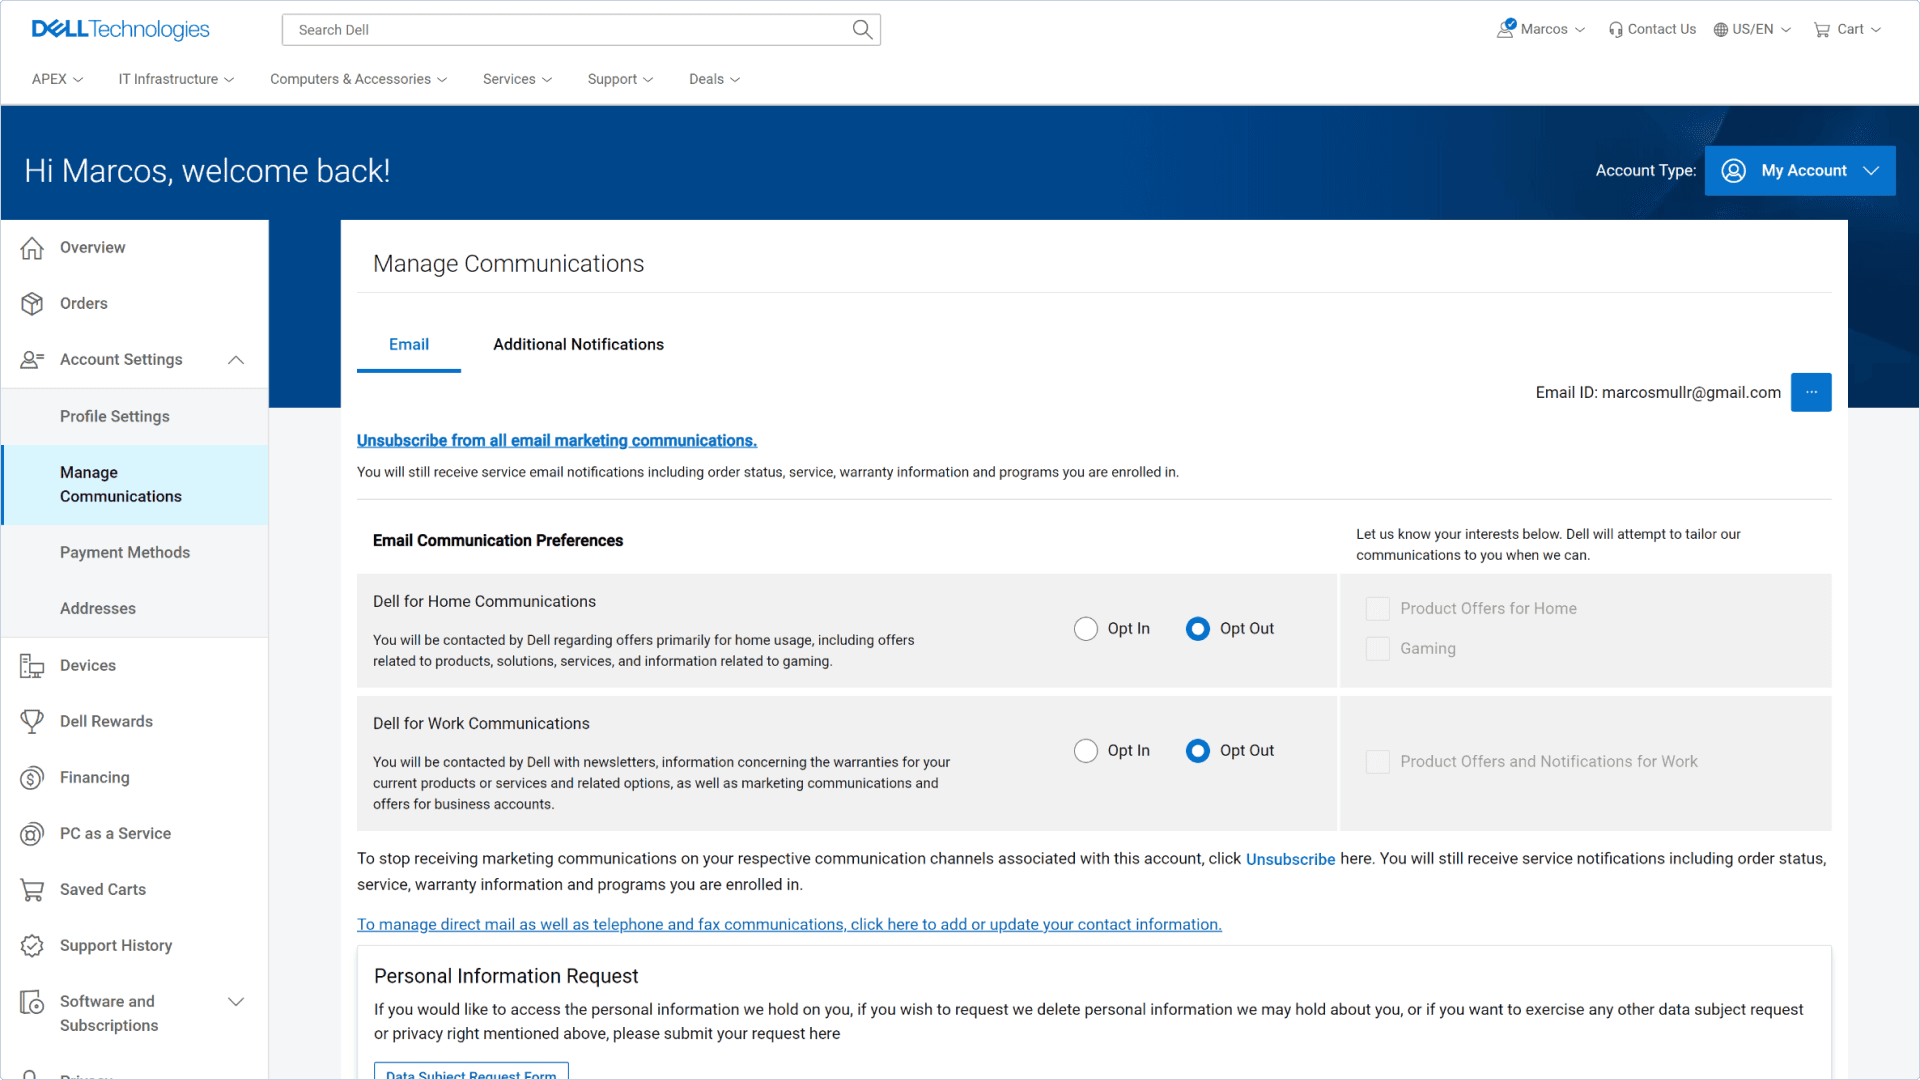Click the Dell Rewards trophy icon
This screenshot has width=1920, height=1080.
click(32, 722)
